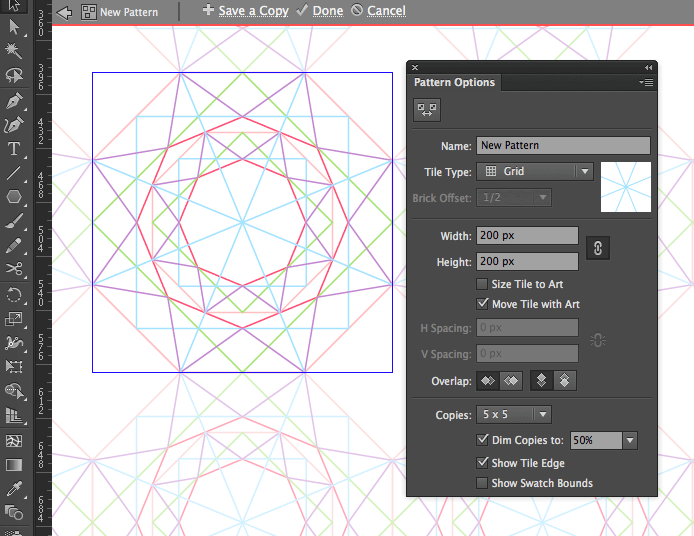Select the Gradient tool
Screen dimensions: 694x536
click(14, 465)
